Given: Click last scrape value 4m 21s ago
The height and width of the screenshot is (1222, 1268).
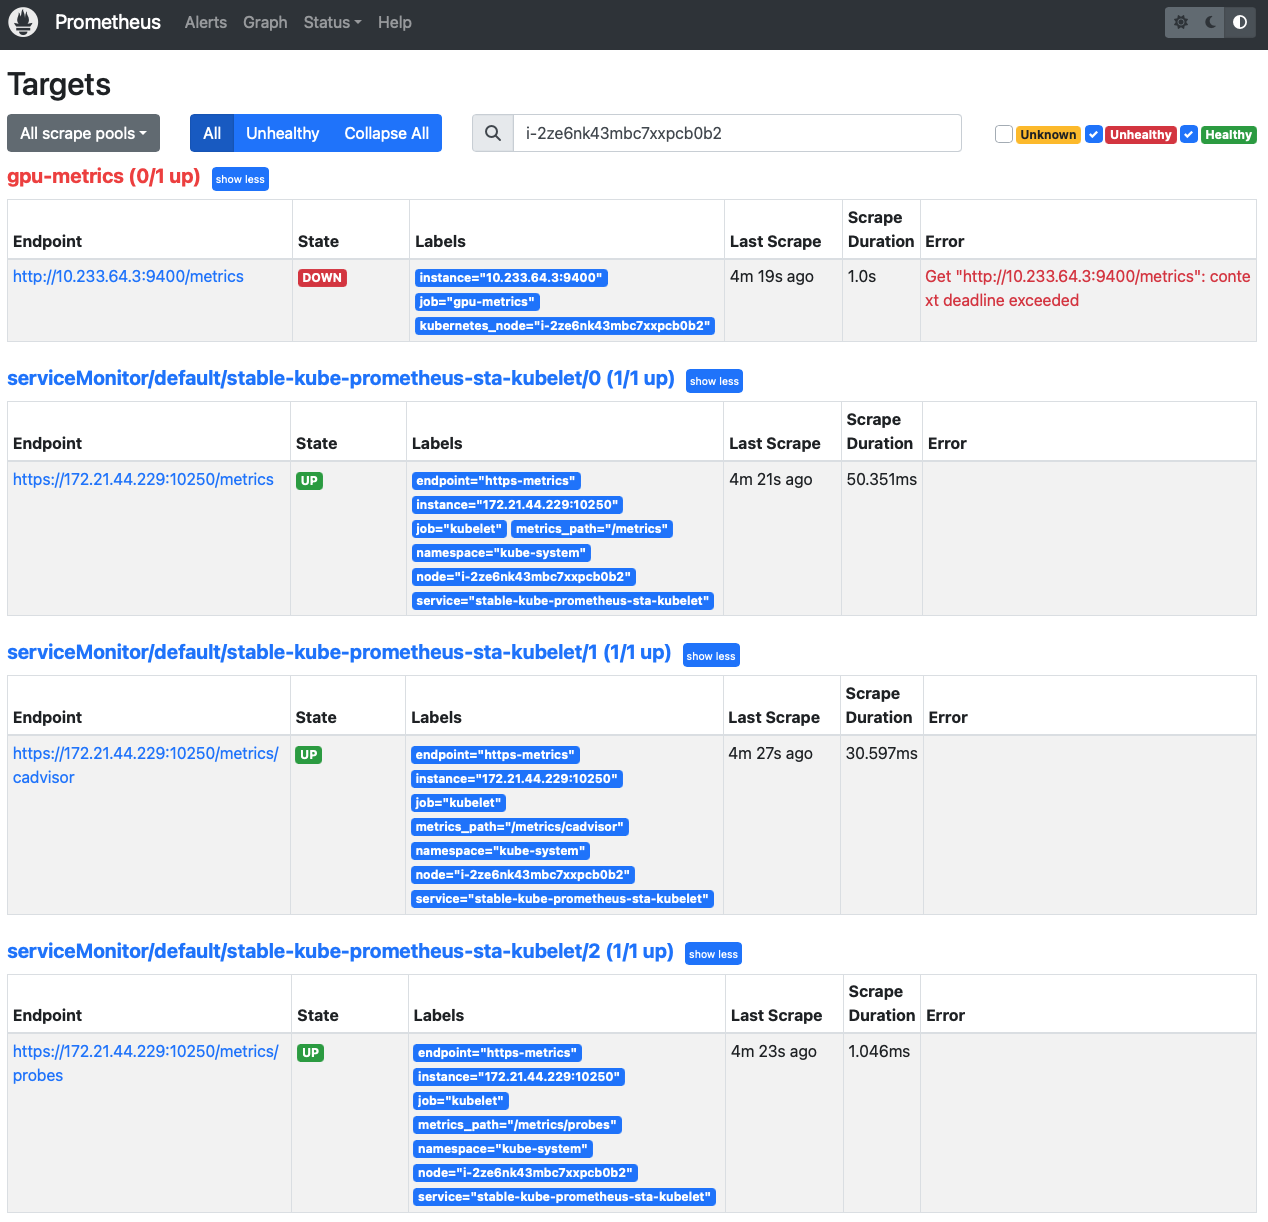Looking at the screenshot, I should click(x=771, y=479).
